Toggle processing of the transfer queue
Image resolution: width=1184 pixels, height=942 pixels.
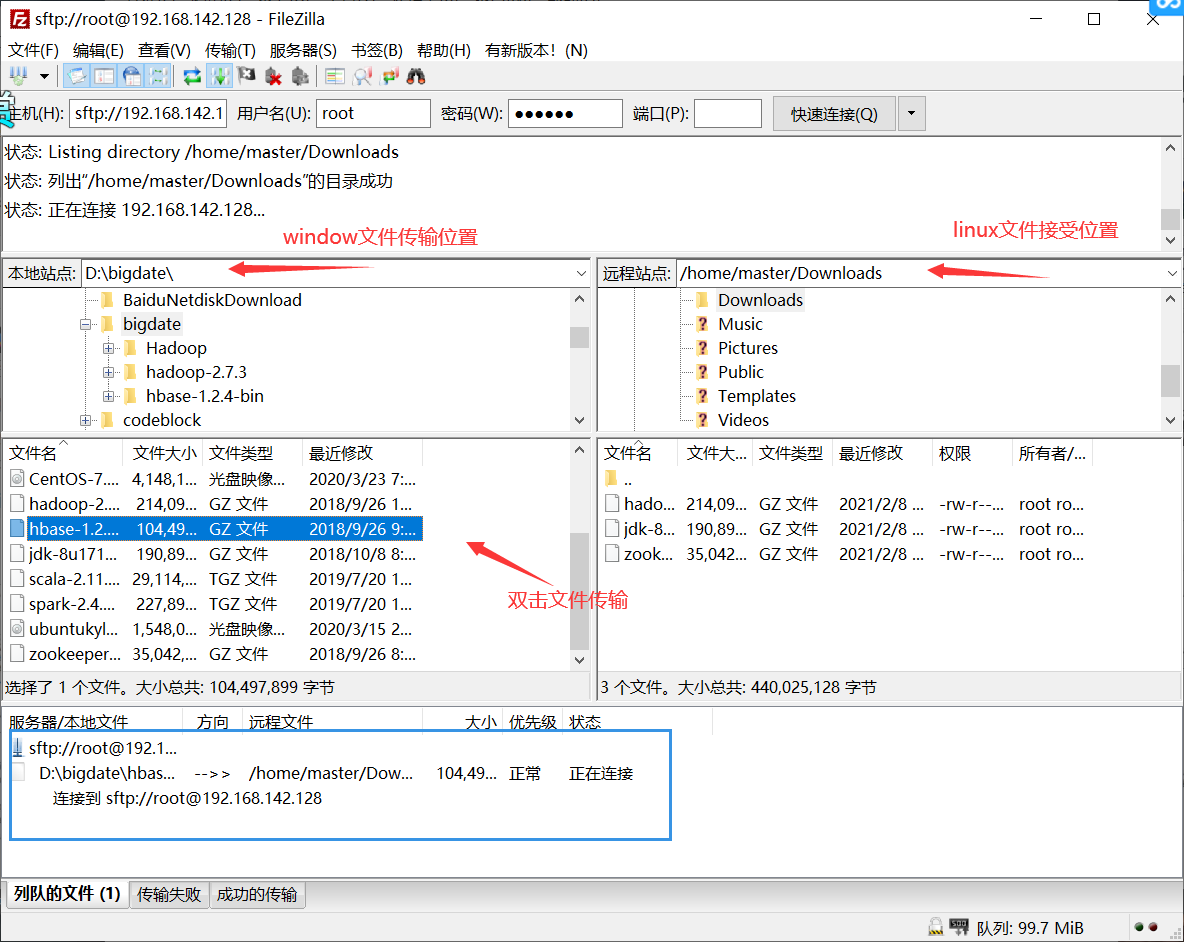220,76
